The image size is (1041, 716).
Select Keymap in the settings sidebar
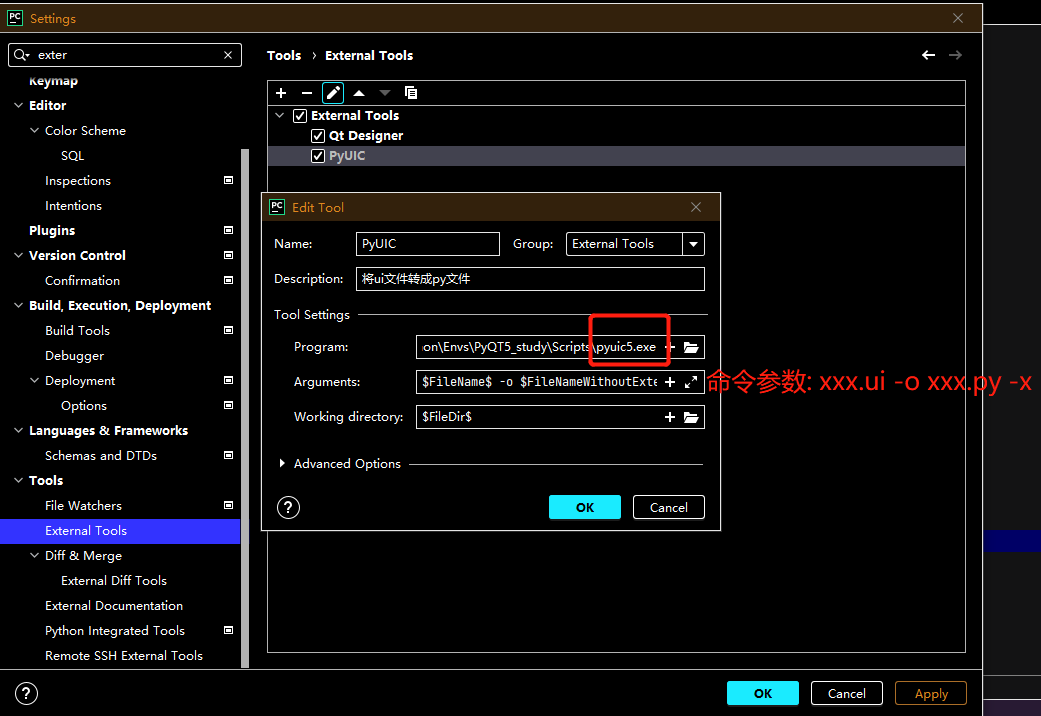54,81
